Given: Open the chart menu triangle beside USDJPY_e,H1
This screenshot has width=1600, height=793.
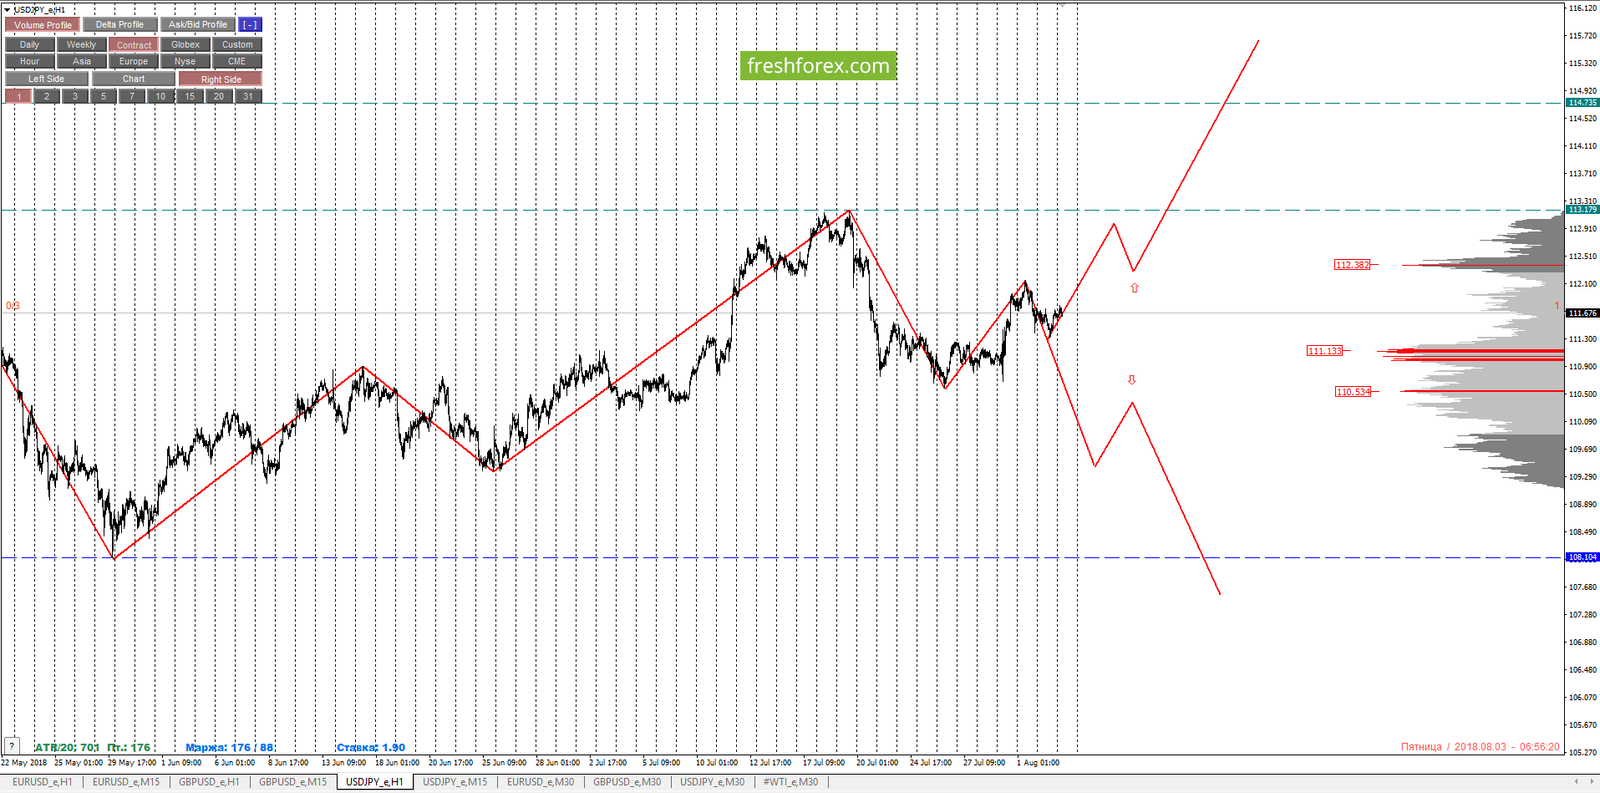Looking at the screenshot, I should point(8,9).
